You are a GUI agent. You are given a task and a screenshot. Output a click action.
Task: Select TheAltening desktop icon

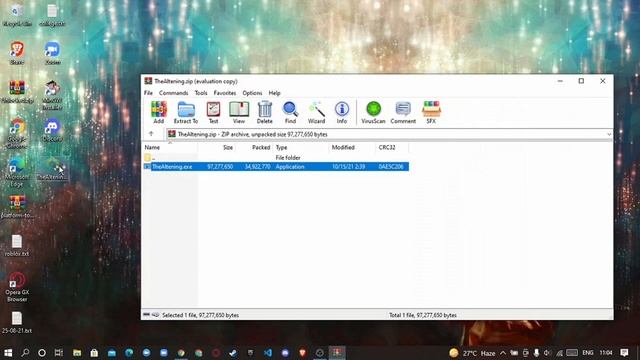(52, 169)
